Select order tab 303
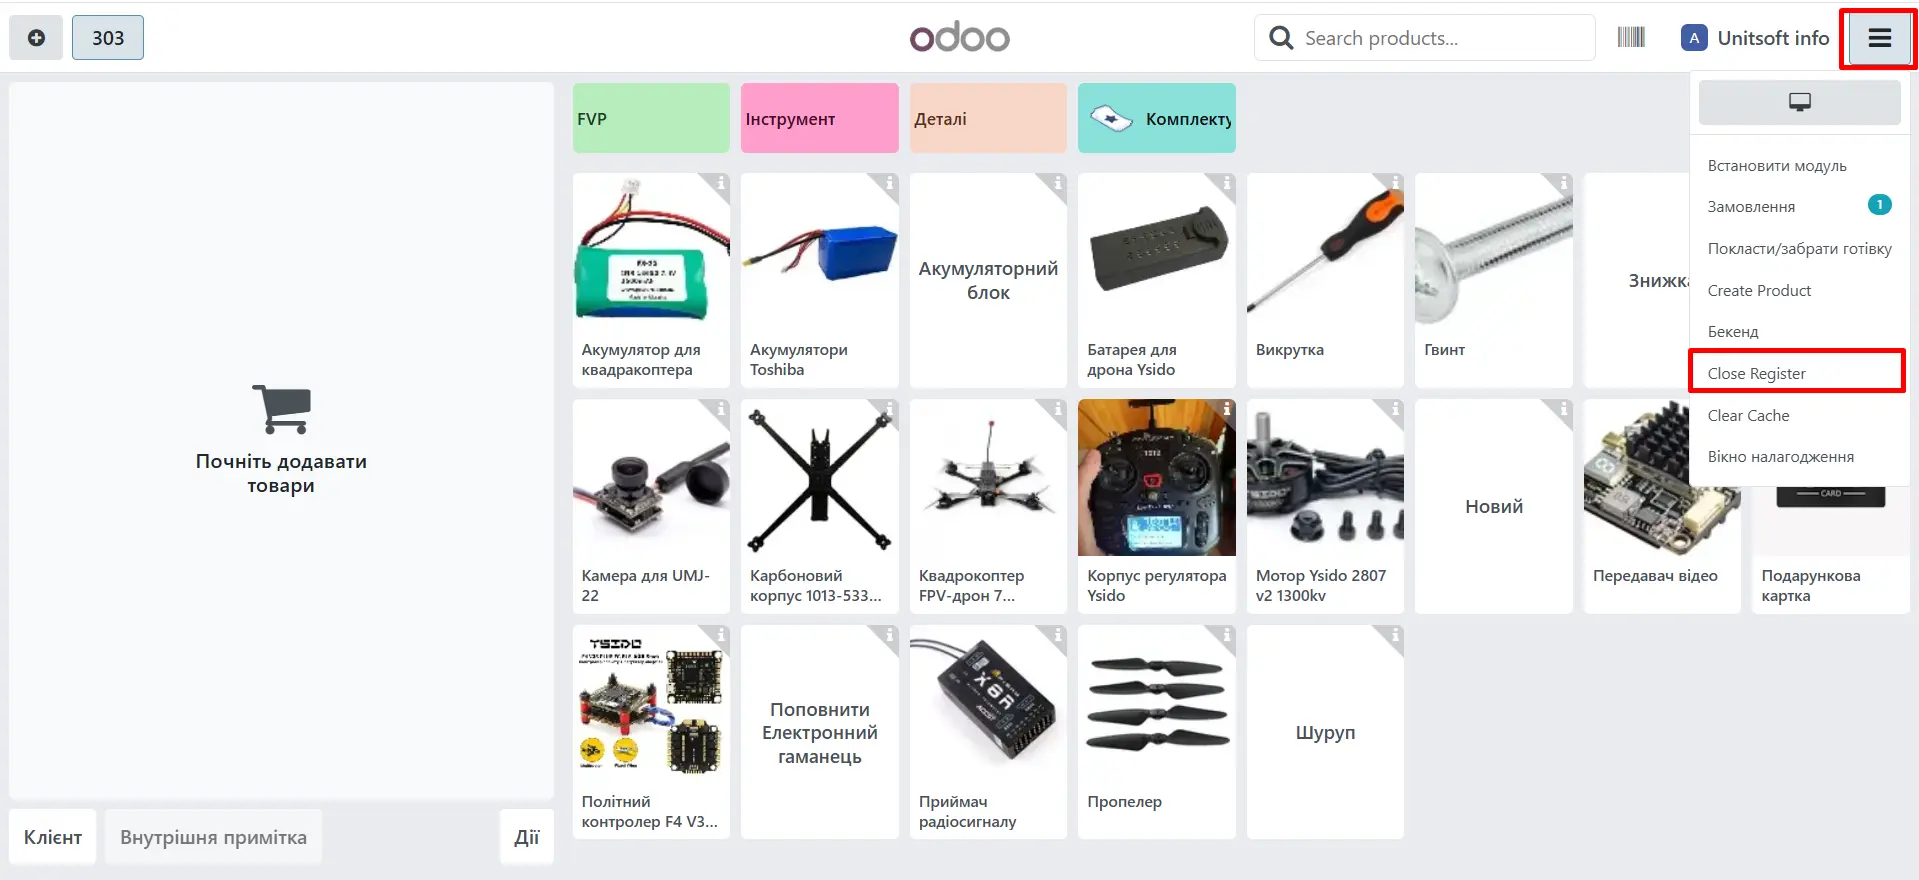Image resolution: width=1919 pixels, height=880 pixels. tap(108, 38)
